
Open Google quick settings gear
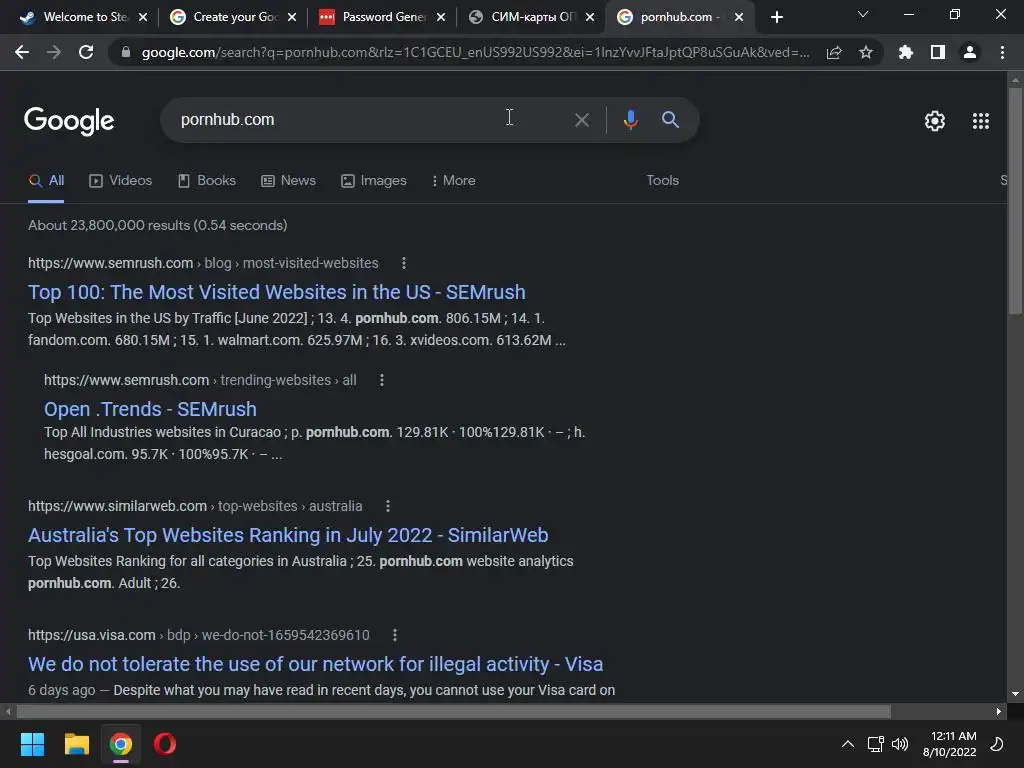coord(935,121)
